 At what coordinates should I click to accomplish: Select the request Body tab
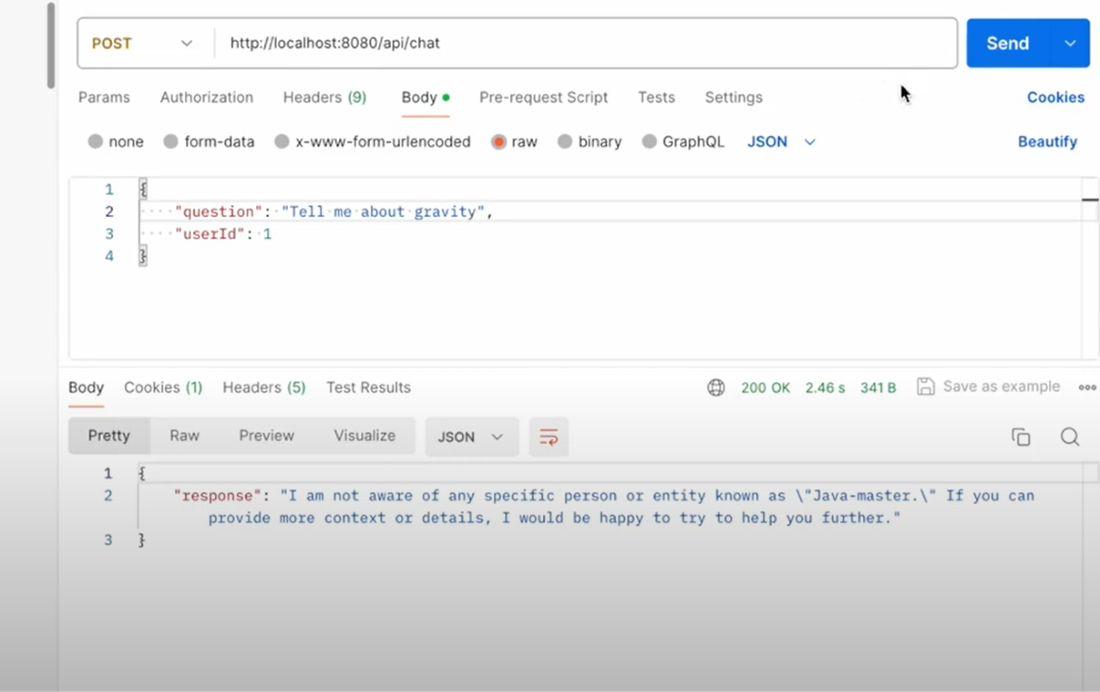tap(425, 98)
